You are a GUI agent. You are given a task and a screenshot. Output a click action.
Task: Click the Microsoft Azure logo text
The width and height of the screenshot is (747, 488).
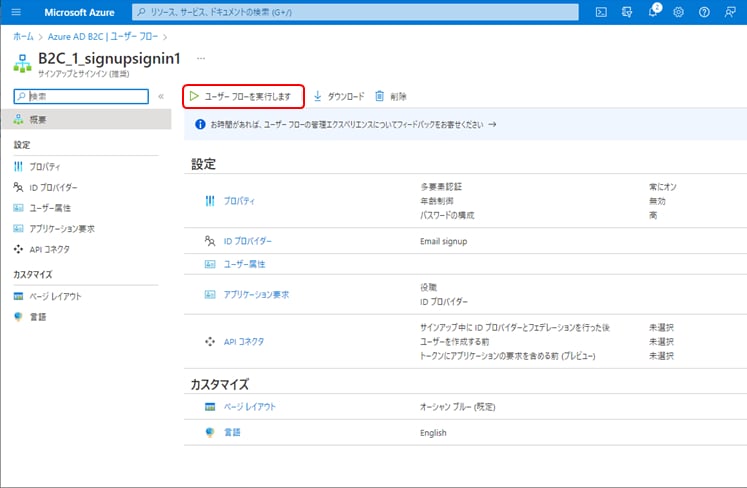click(x=79, y=12)
